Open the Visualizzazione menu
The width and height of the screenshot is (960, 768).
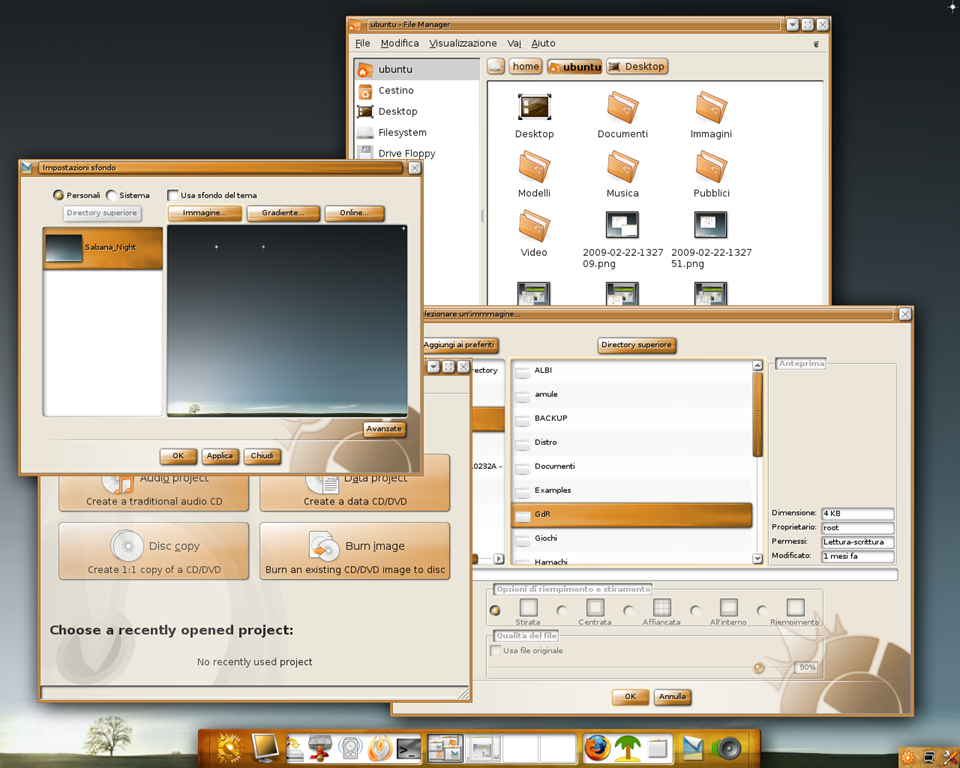(463, 43)
